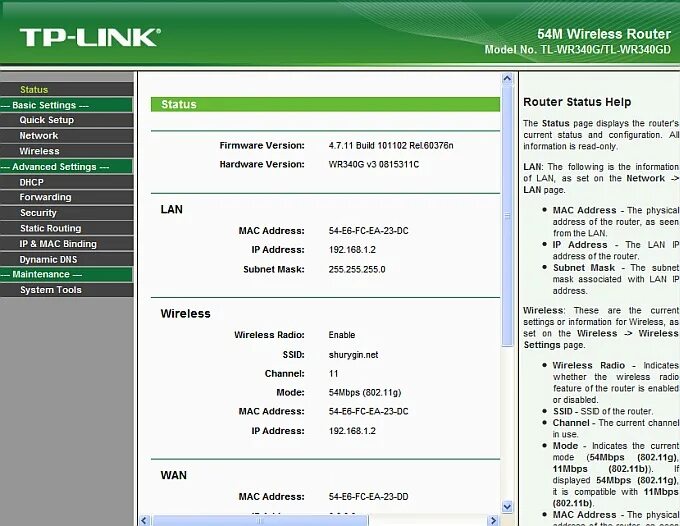Click the horizontal scroll left arrow
The image size is (680, 526).
tap(145, 520)
